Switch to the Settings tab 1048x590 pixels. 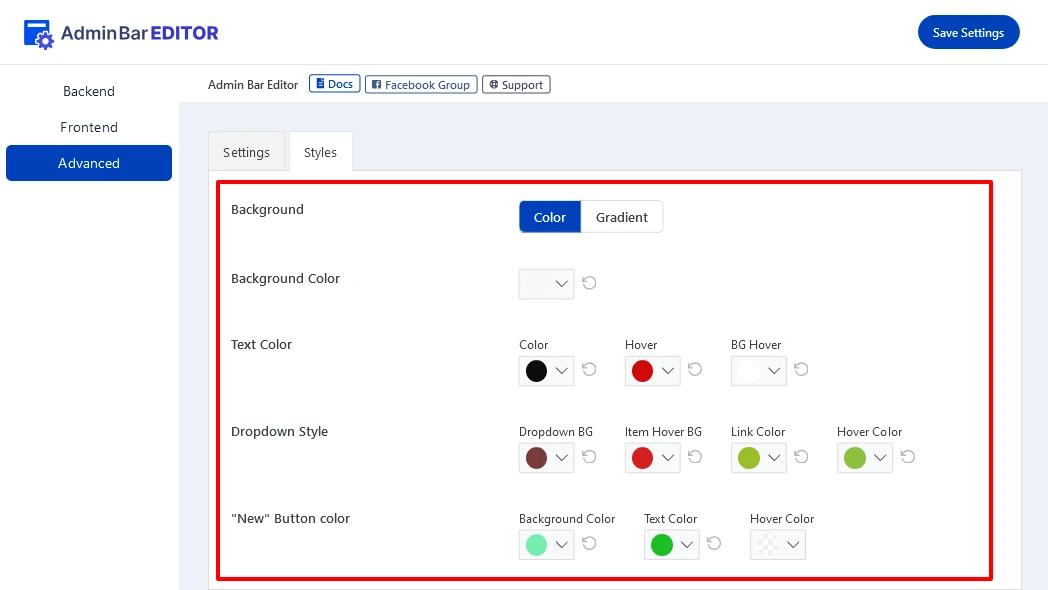[x=246, y=151]
